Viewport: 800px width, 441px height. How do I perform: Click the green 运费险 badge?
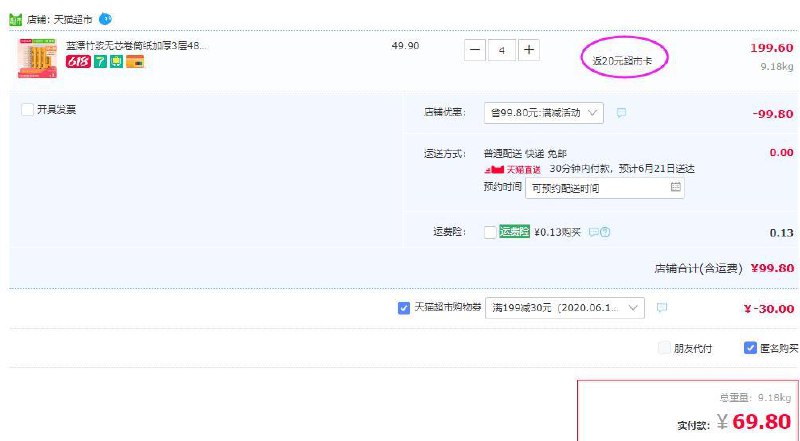pos(514,232)
